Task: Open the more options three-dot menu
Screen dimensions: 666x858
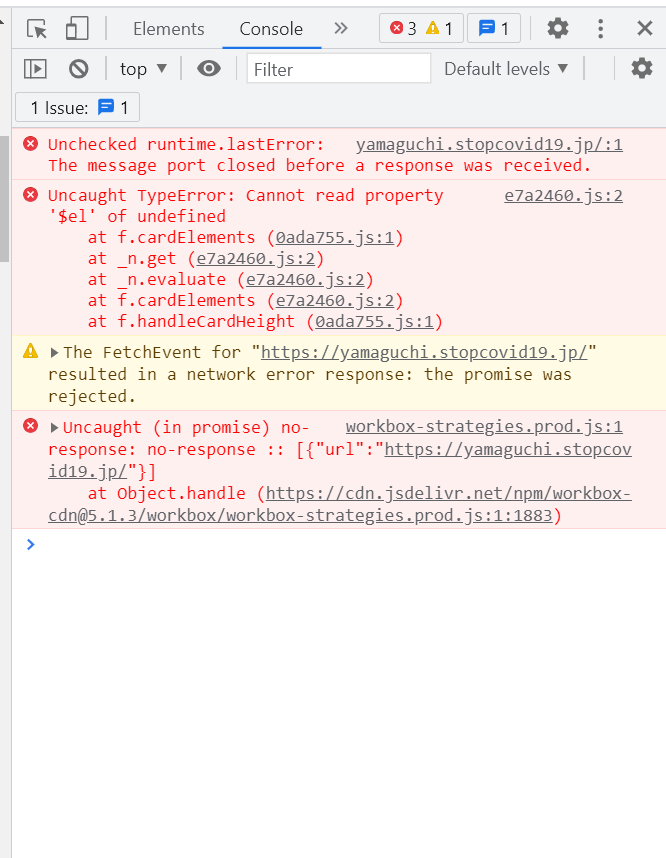Action: [x=599, y=29]
